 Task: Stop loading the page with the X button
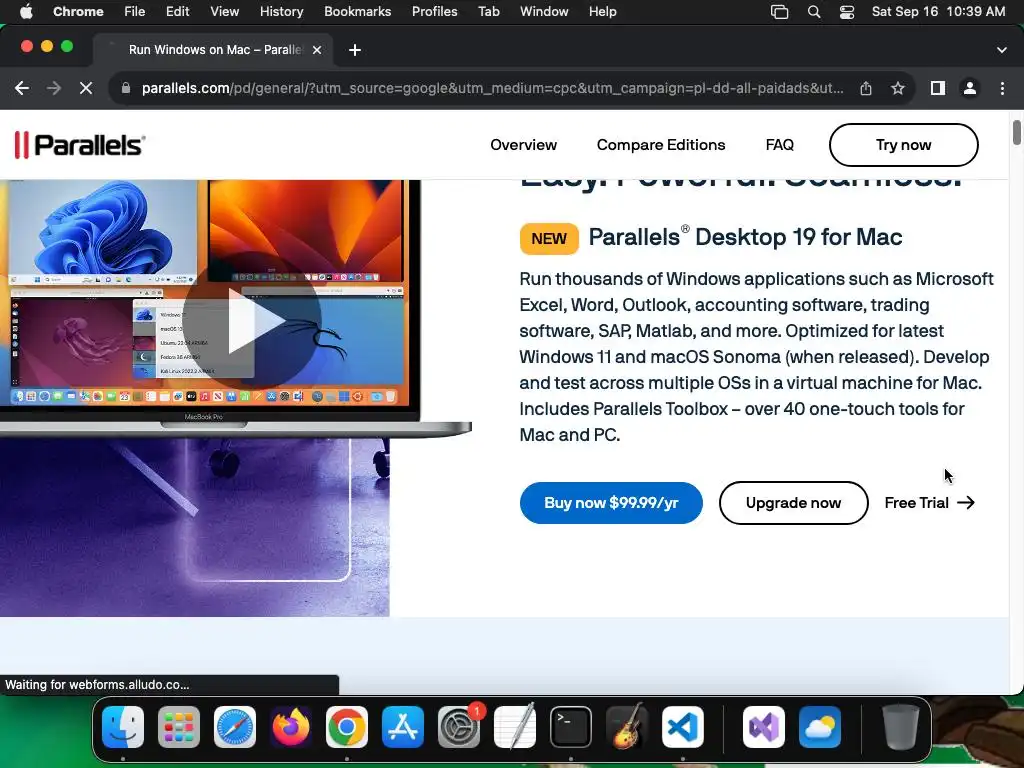[86, 88]
